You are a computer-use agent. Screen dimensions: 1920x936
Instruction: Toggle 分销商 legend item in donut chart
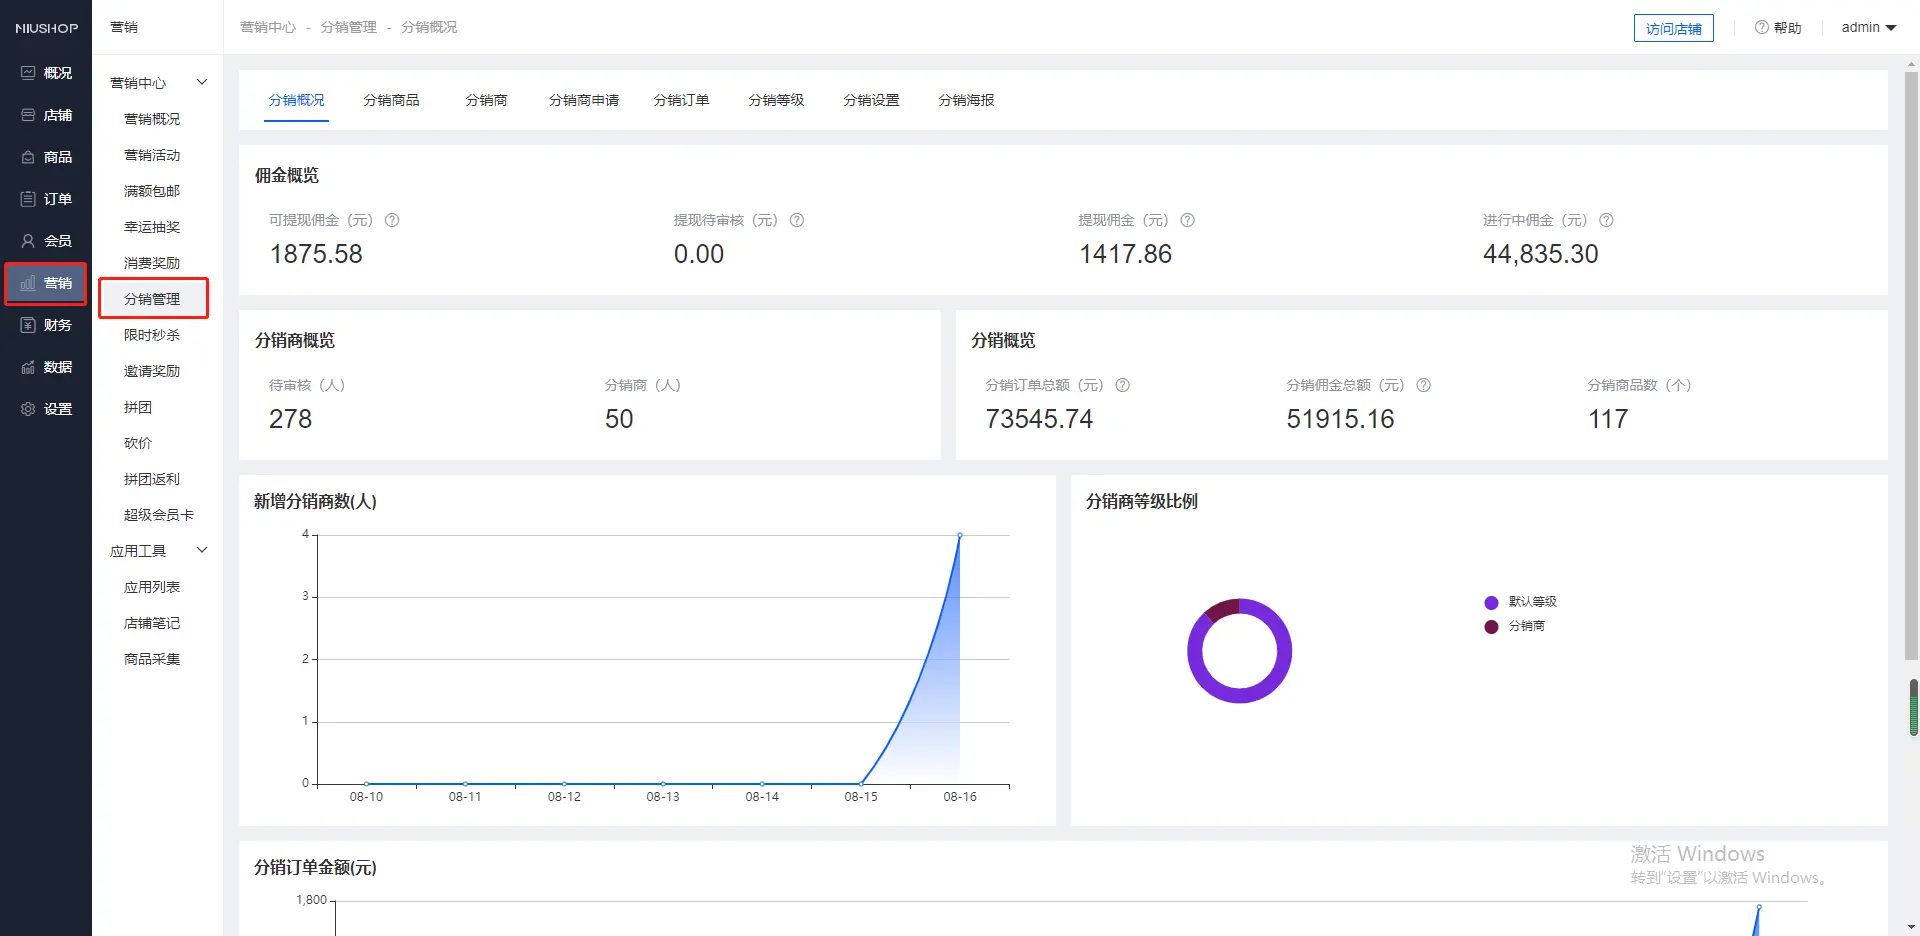click(x=1516, y=626)
